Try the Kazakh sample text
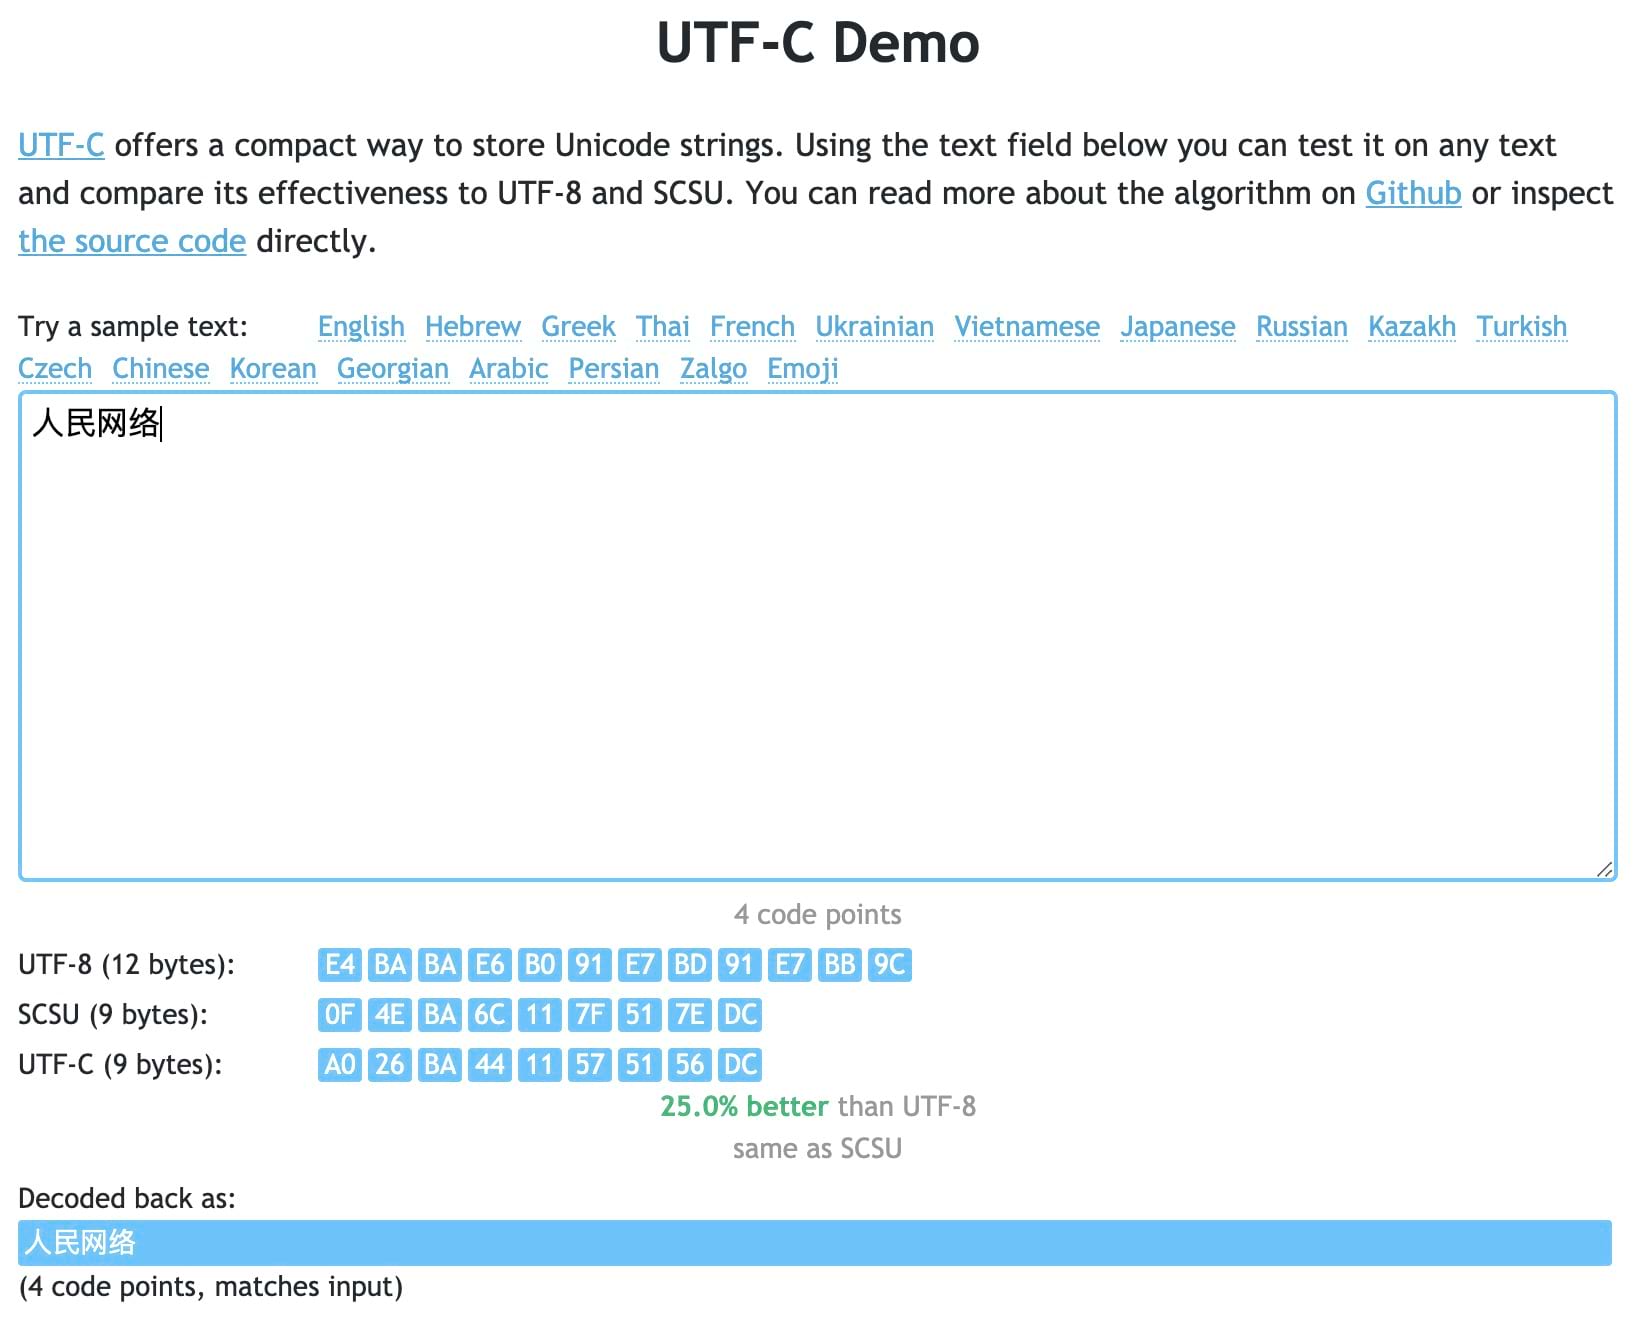The image size is (1634, 1324). click(x=1412, y=327)
